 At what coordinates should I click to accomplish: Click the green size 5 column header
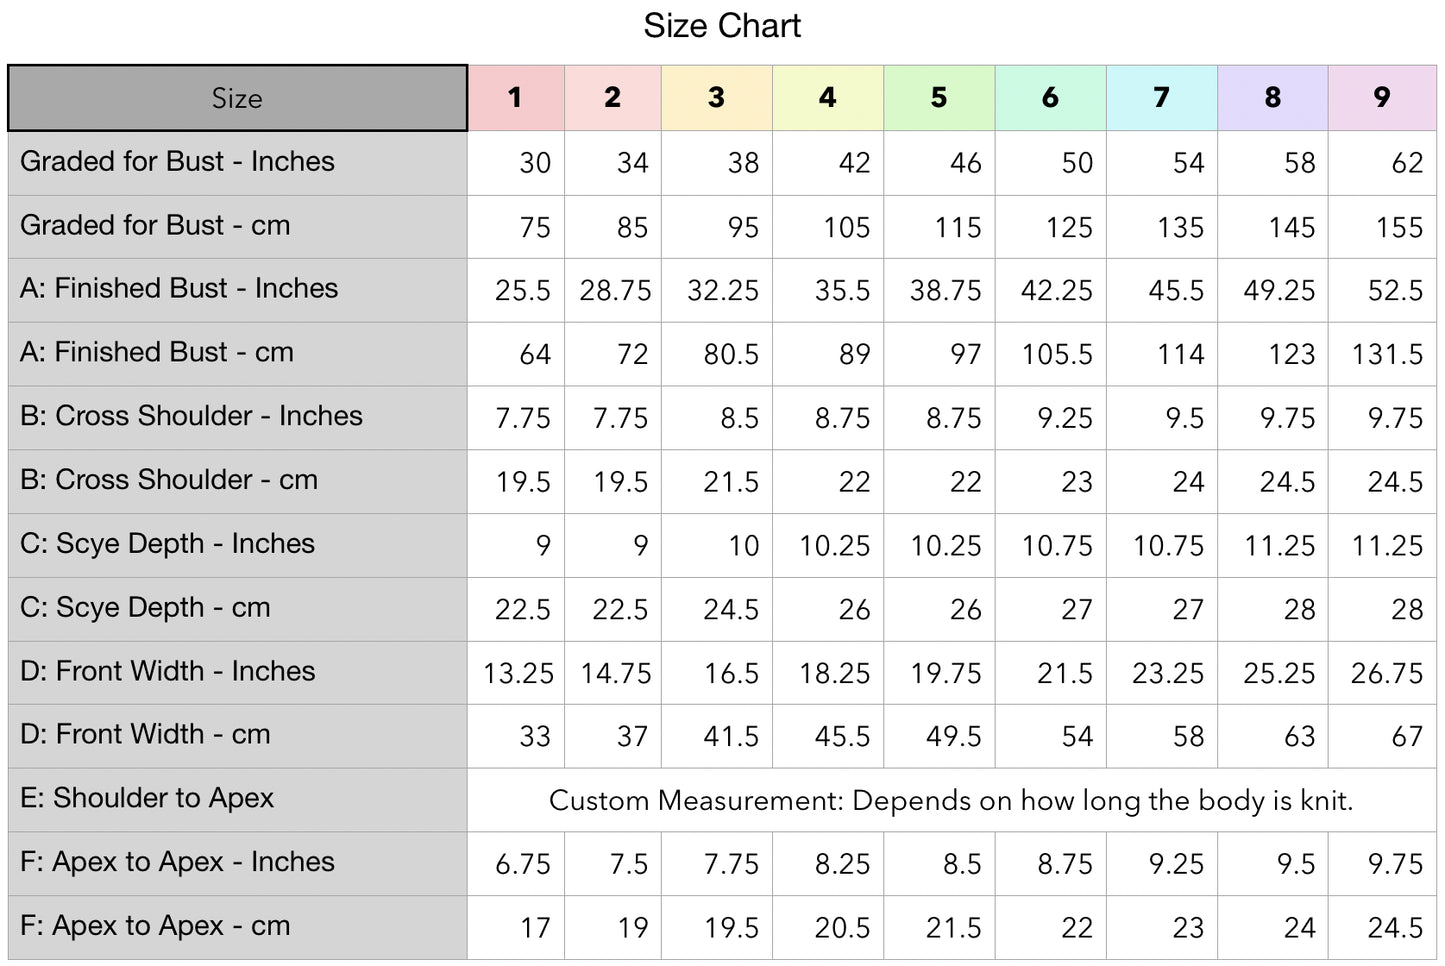click(x=938, y=98)
